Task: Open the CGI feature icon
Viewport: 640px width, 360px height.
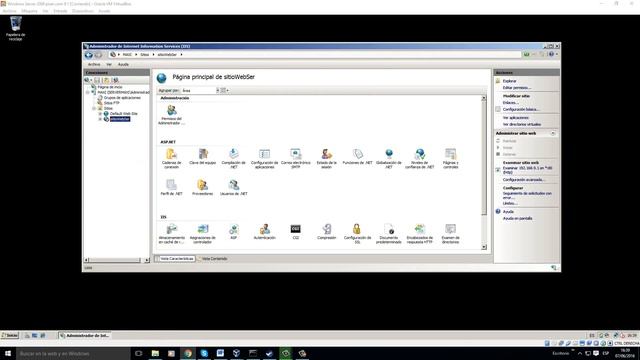Action: coord(296,232)
